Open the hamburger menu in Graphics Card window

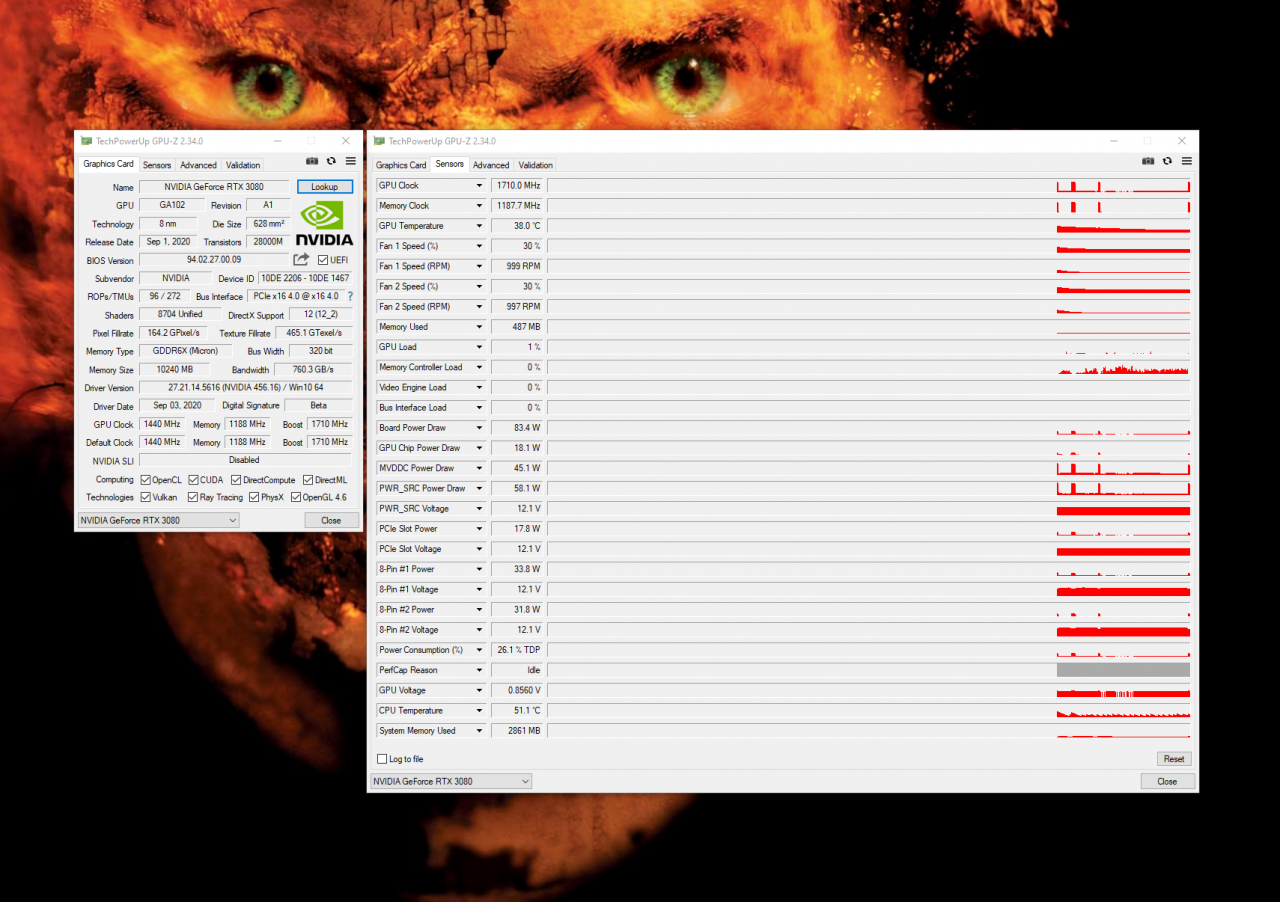click(x=350, y=161)
